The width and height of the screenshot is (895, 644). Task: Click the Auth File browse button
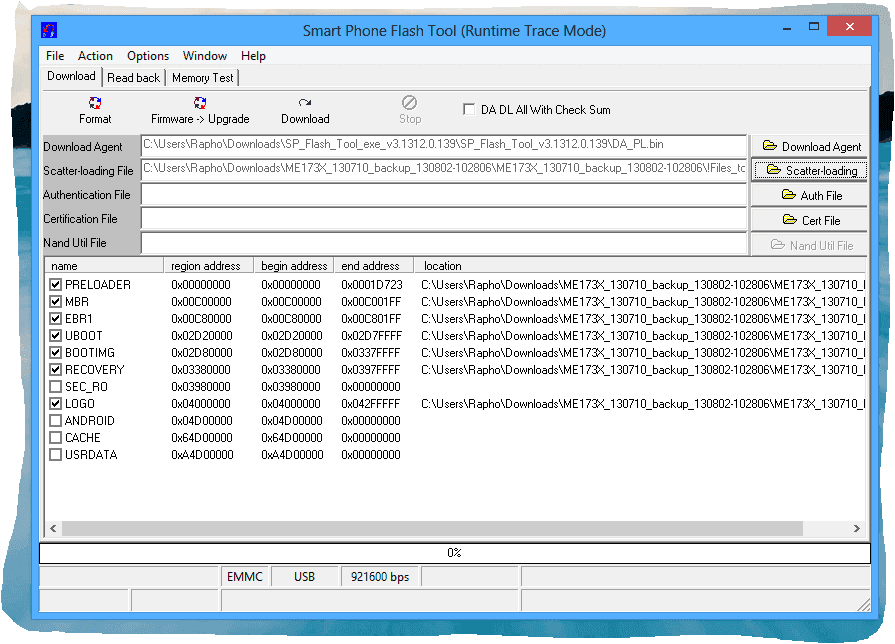click(811, 195)
